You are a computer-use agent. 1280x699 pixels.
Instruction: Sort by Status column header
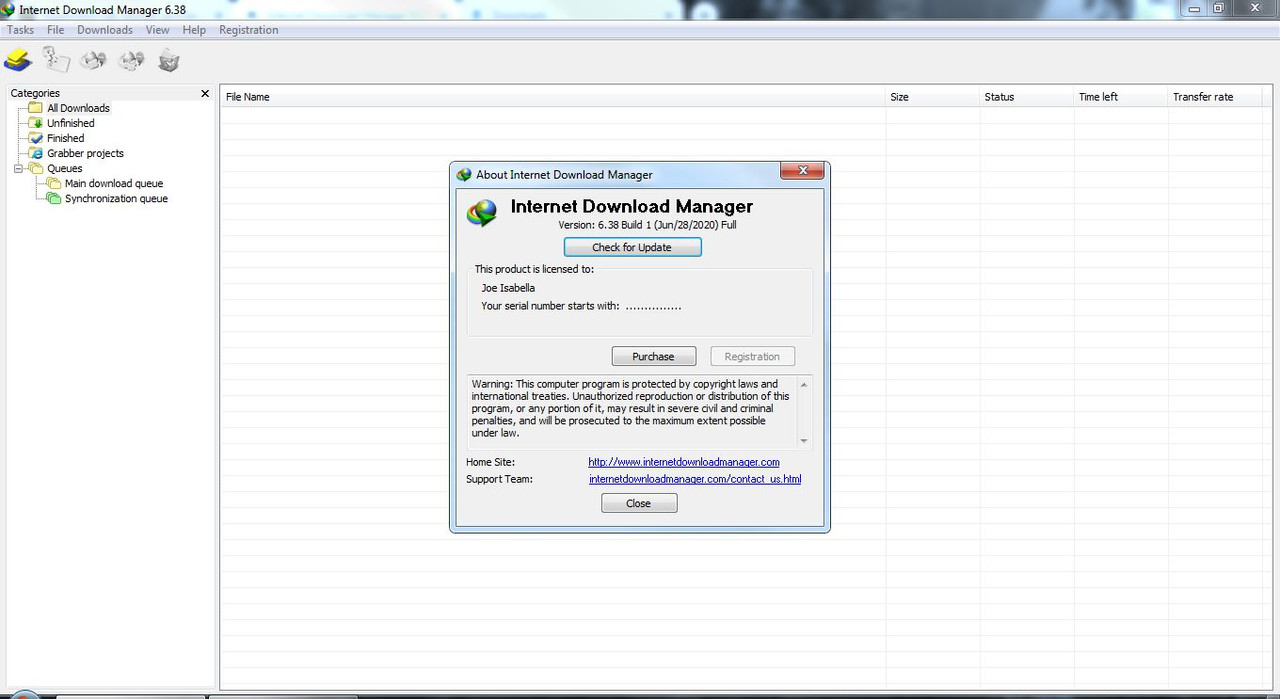click(1027, 97)
